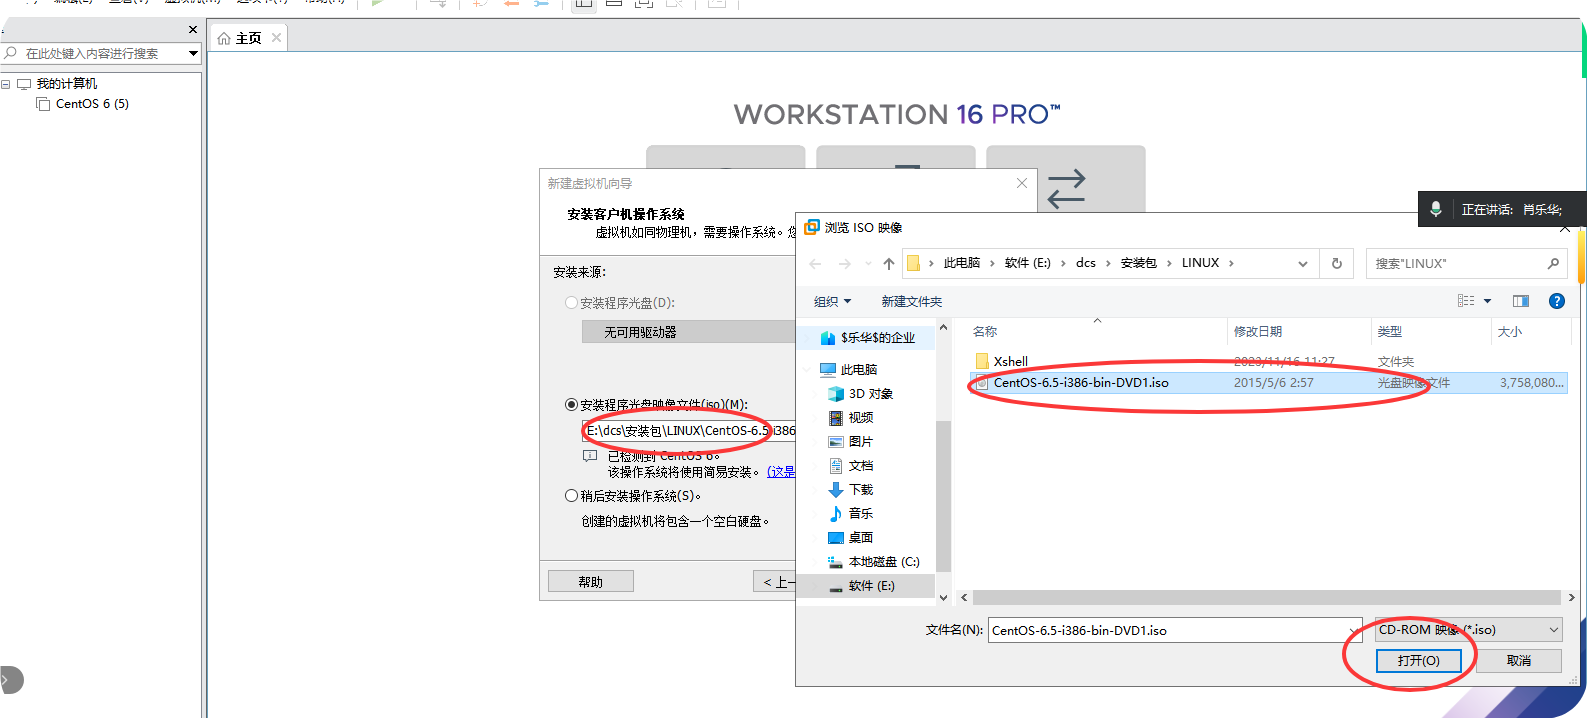Click the 帮助 button in the wizard
The width and height of the screenshot is (1587, 718).
[x=591, y=582]
